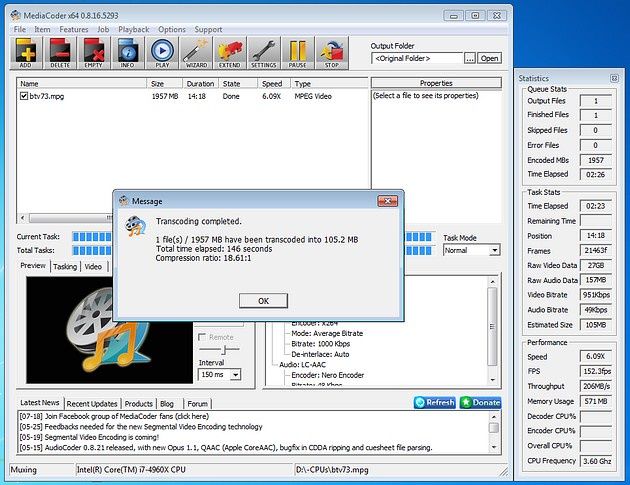Click the DELETE toolbar icon
The height and width of the screenshot is (485, 630).
point(60,53)
